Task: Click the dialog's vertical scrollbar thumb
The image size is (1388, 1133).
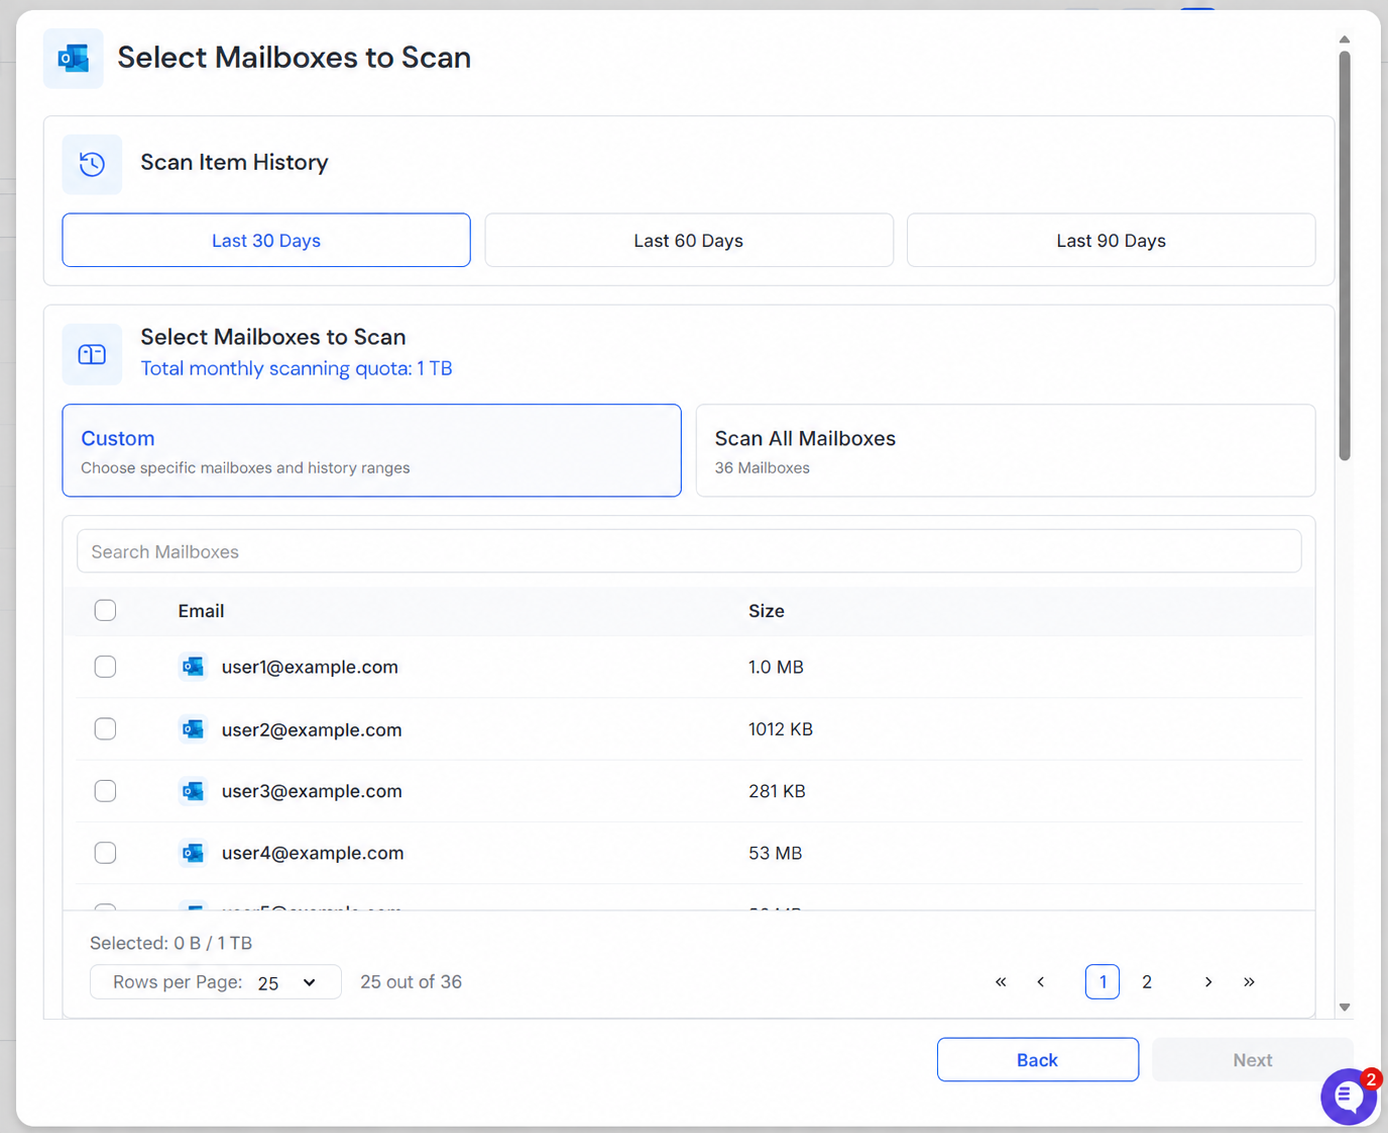Action: point(1345,255)
